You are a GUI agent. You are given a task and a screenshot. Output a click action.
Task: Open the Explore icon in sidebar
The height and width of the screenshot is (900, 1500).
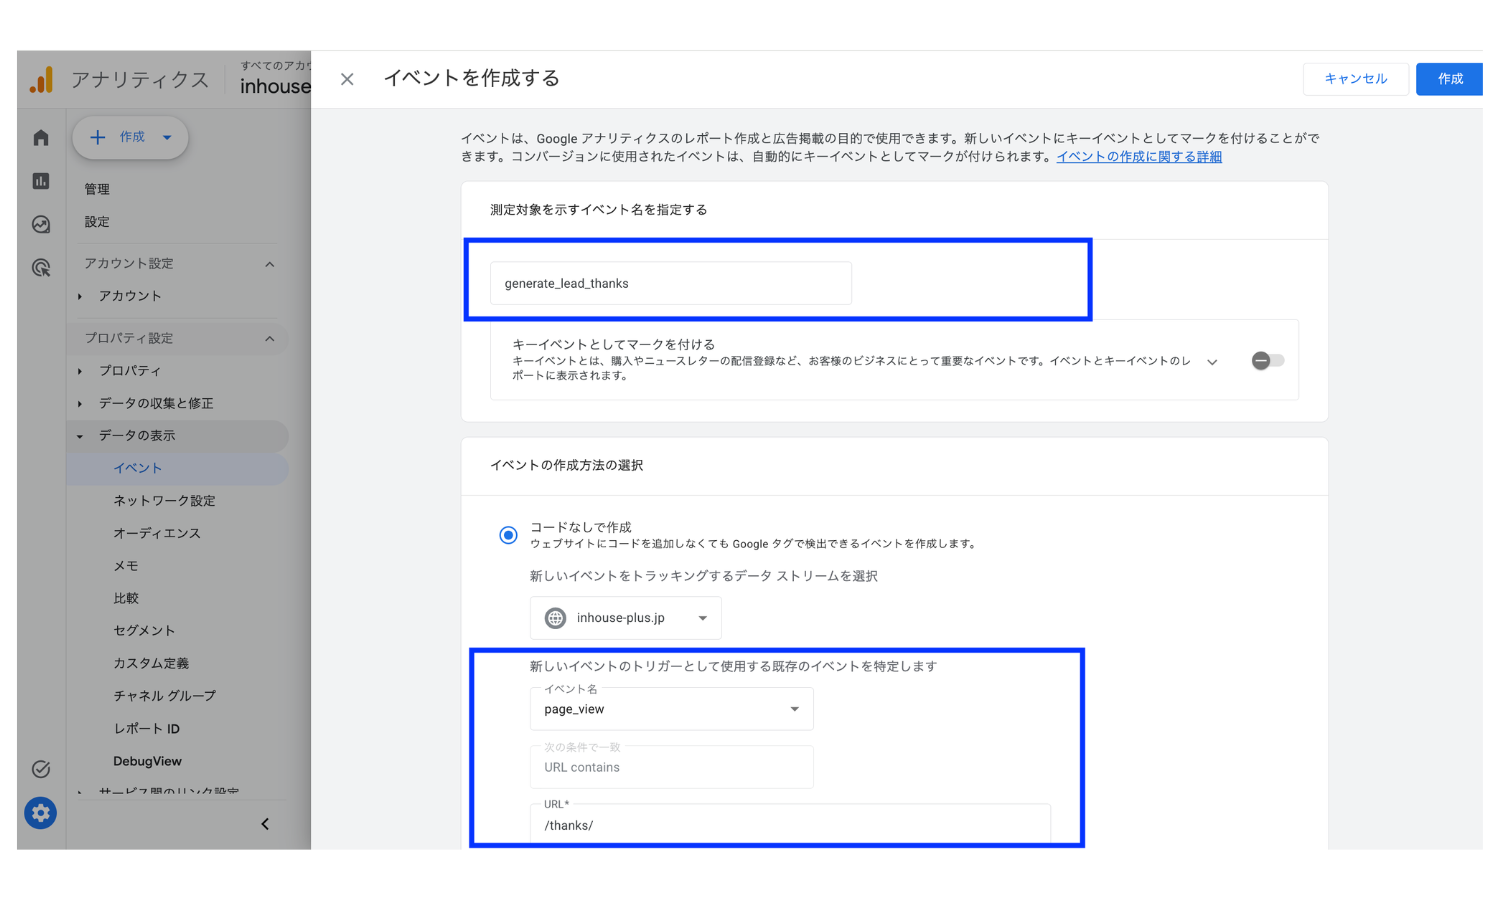tap(41, 224)
